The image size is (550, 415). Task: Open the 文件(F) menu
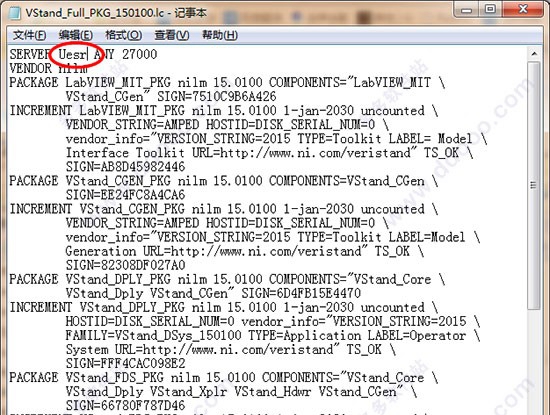pyautogui.click(x=29, y=35)
